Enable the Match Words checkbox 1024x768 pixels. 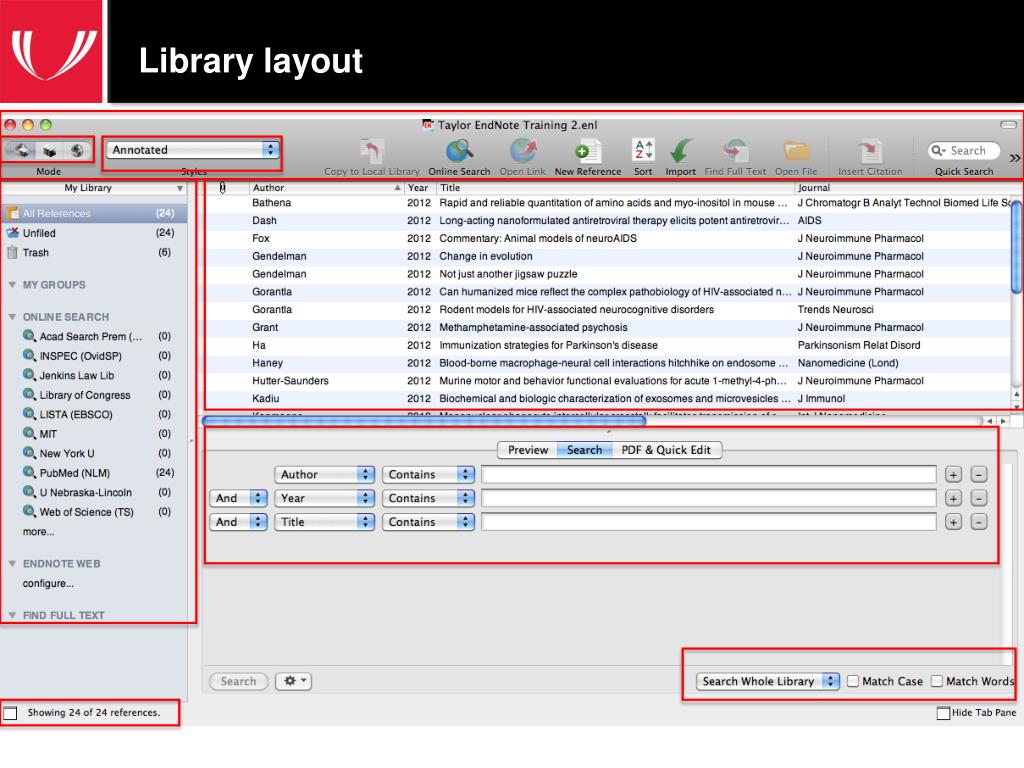click(937, 681)
